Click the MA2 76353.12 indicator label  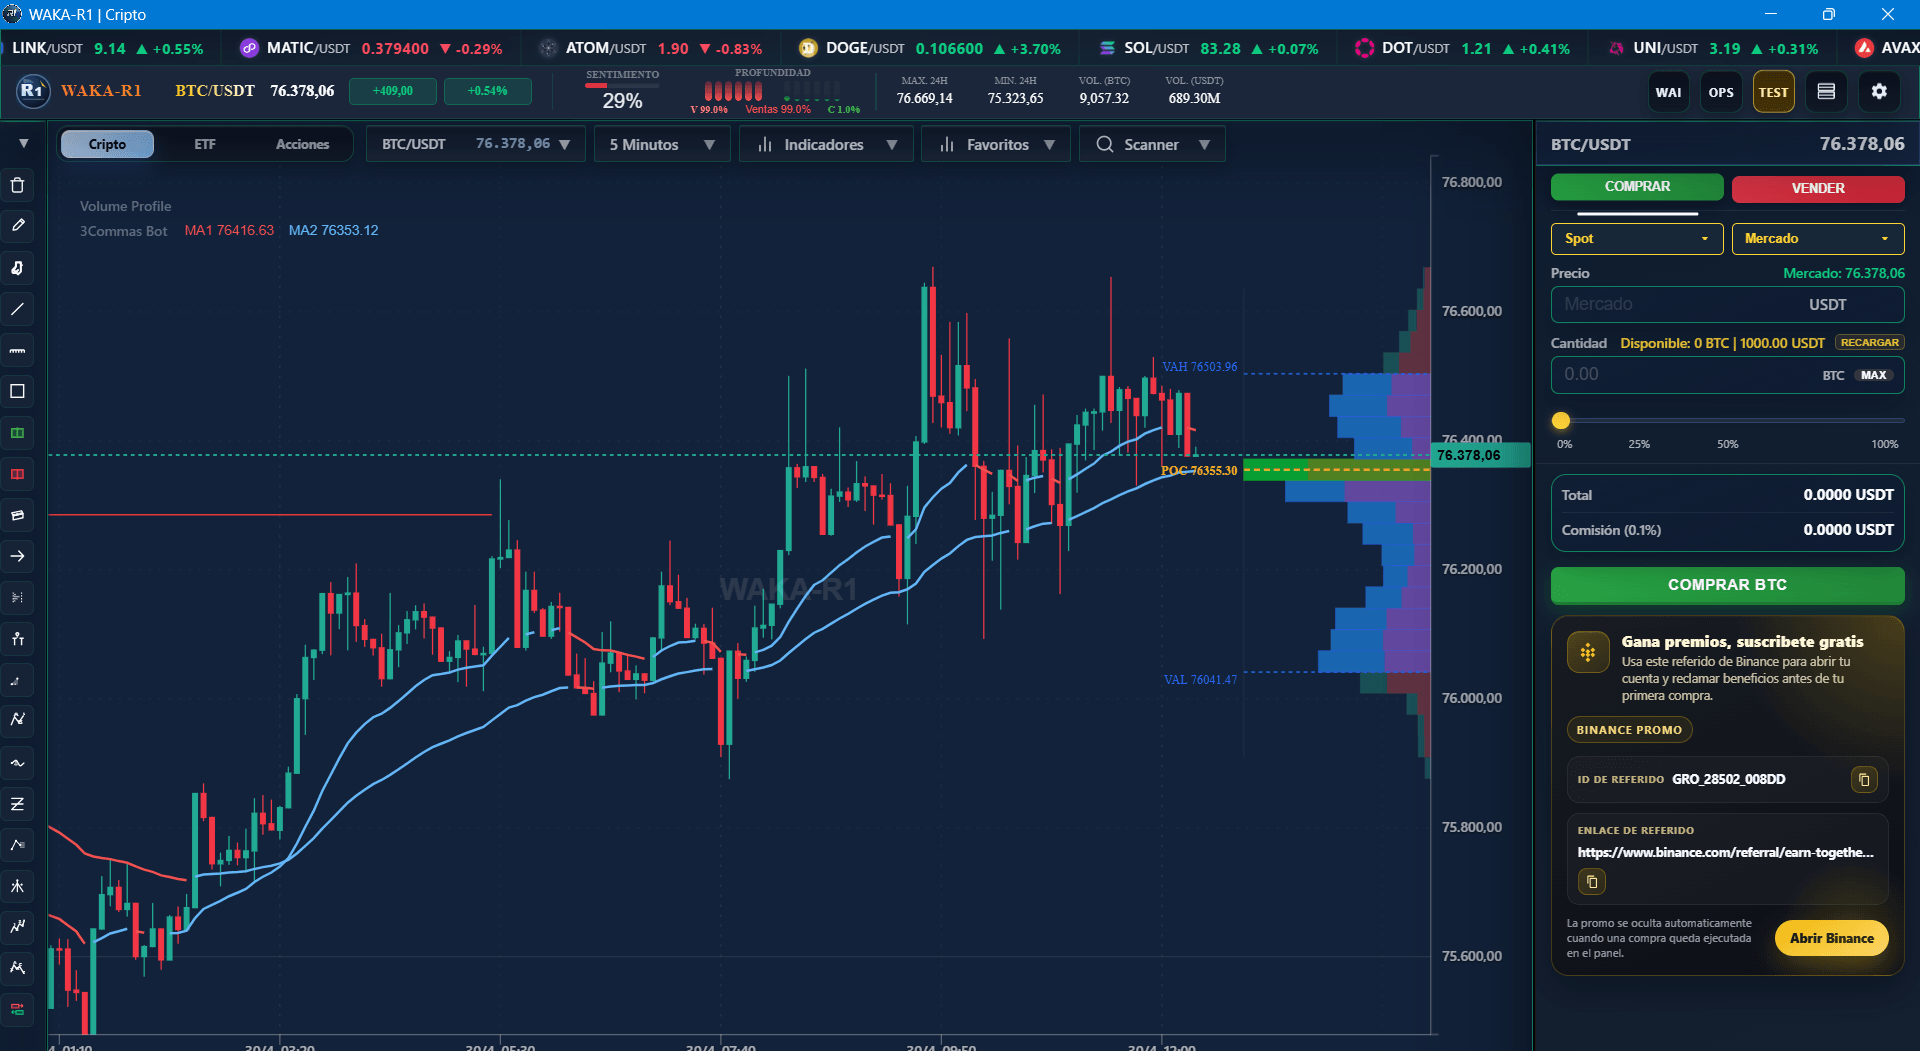tap(334, 230)
